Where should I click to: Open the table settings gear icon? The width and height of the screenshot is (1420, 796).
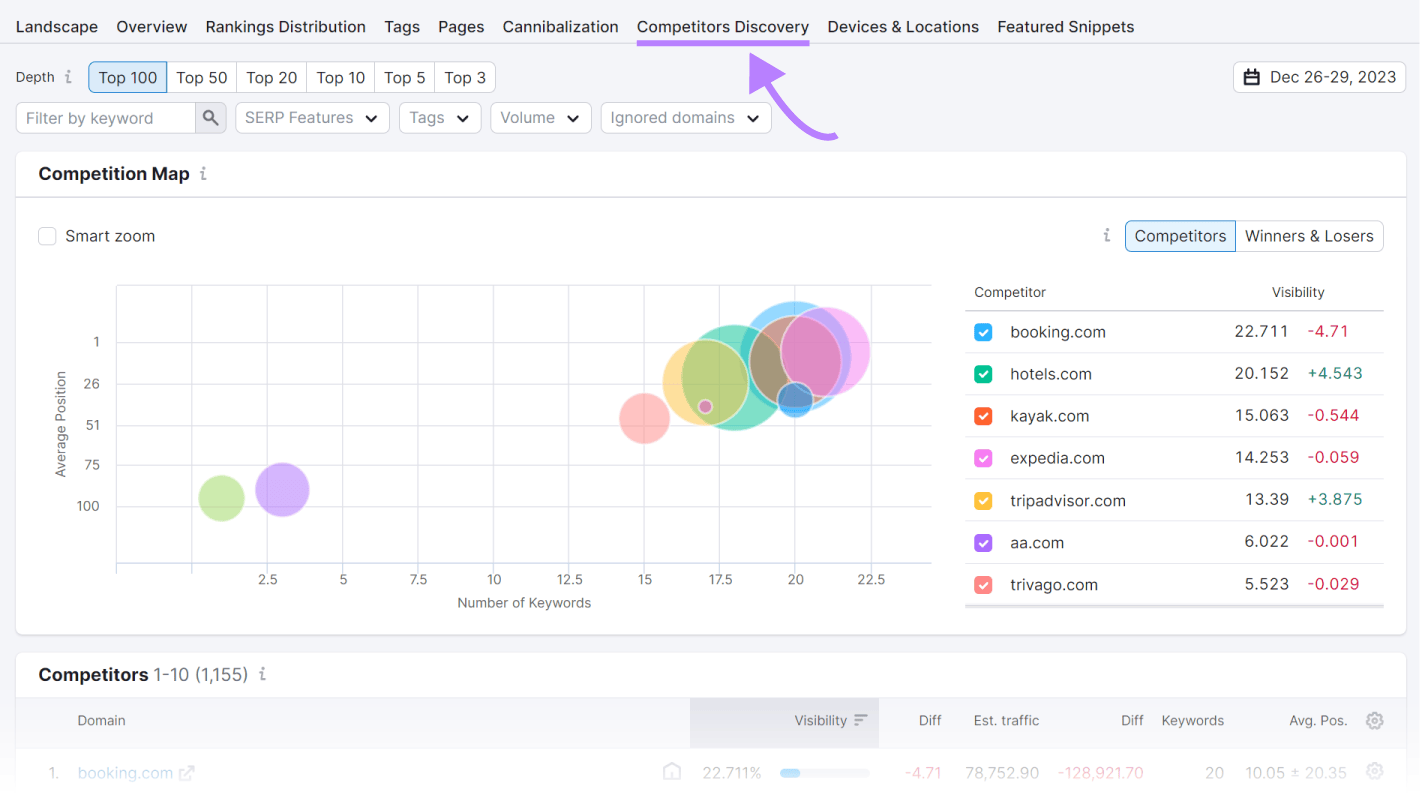(x=1374, y=720)
